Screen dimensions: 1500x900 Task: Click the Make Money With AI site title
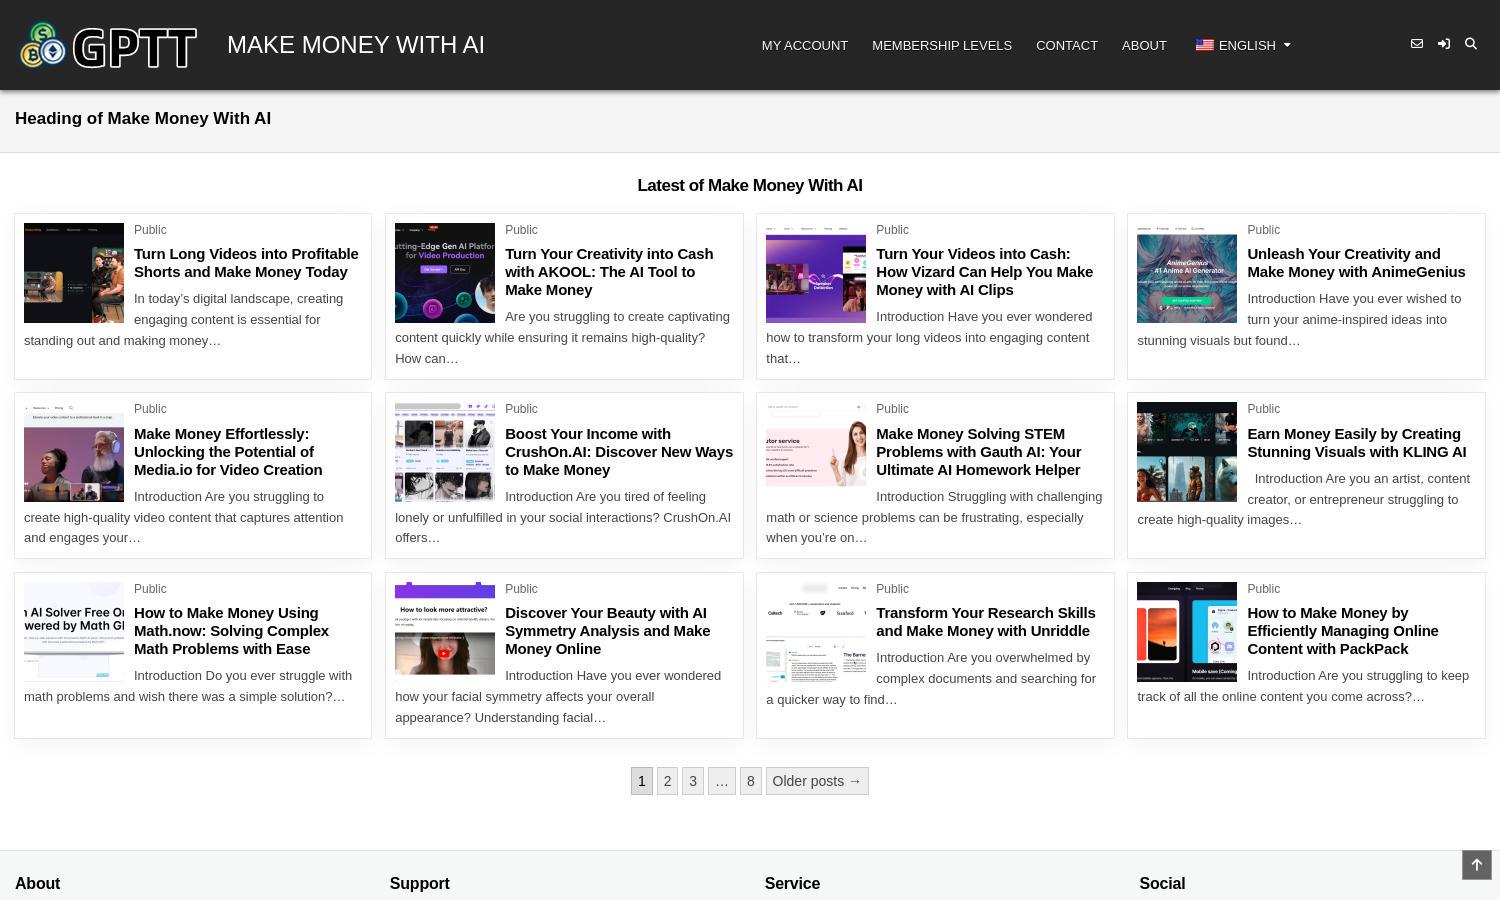point(356,45)
